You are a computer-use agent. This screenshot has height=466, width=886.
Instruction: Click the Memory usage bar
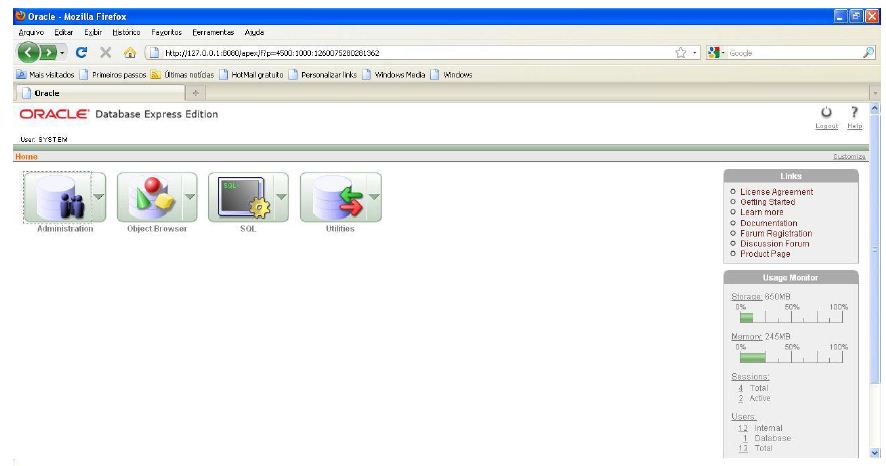(791, 358)
